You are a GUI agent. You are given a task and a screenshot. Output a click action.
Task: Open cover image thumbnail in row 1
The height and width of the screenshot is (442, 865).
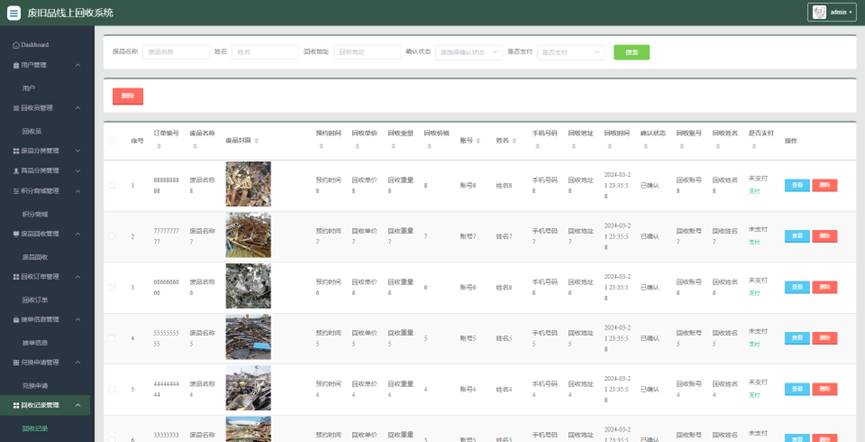248,184
